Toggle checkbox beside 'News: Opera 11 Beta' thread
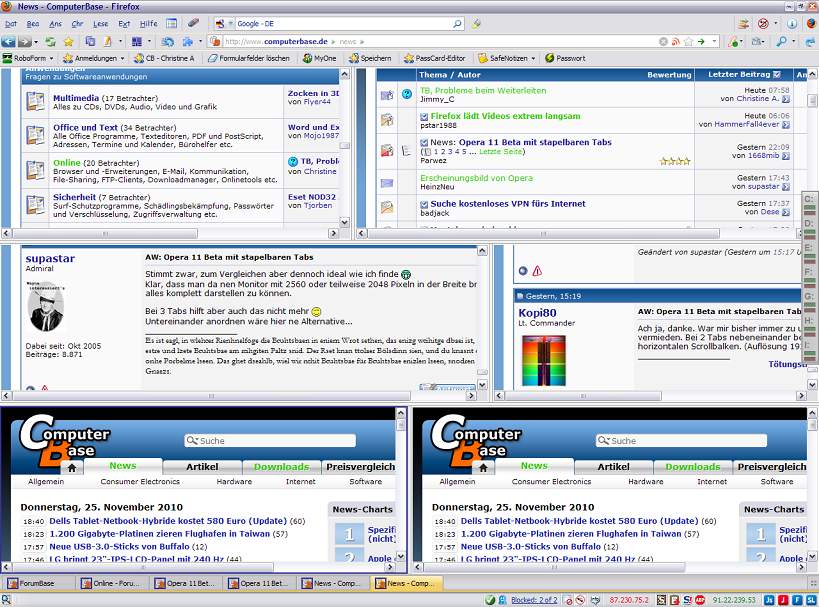 pos(425,142)
